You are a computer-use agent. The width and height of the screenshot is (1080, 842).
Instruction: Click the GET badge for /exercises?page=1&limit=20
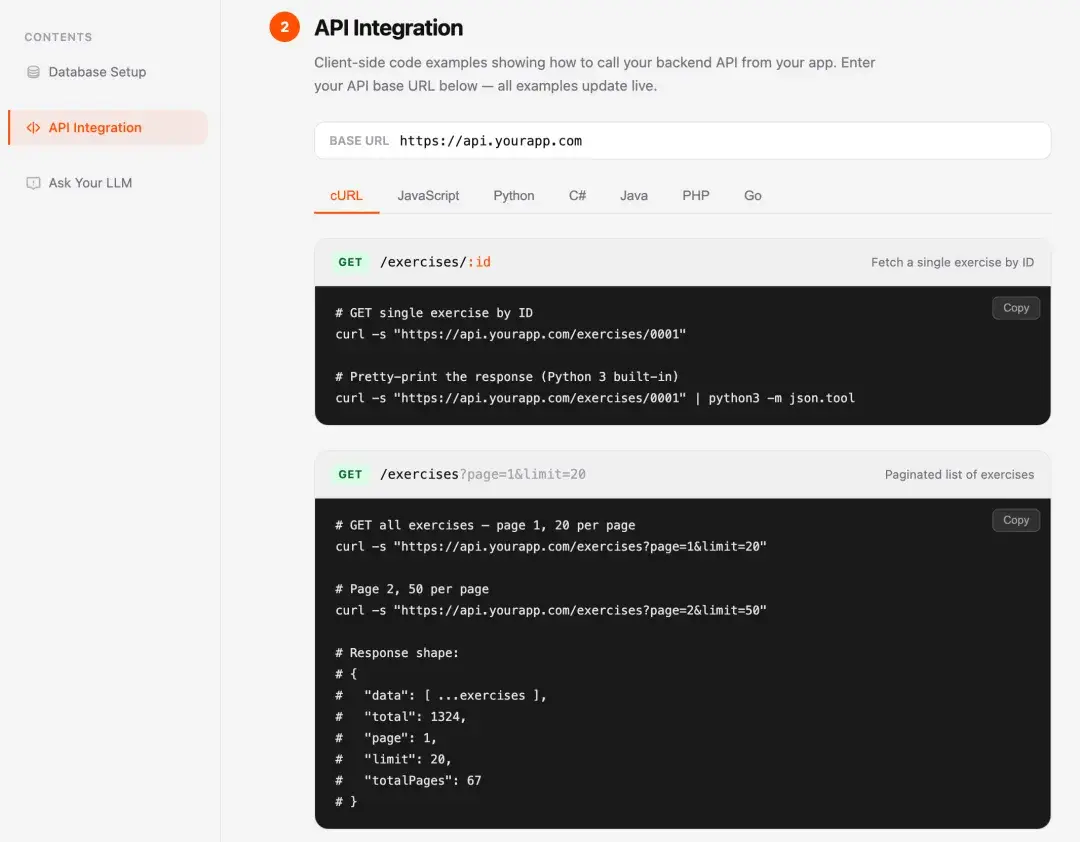pos(350,474)
